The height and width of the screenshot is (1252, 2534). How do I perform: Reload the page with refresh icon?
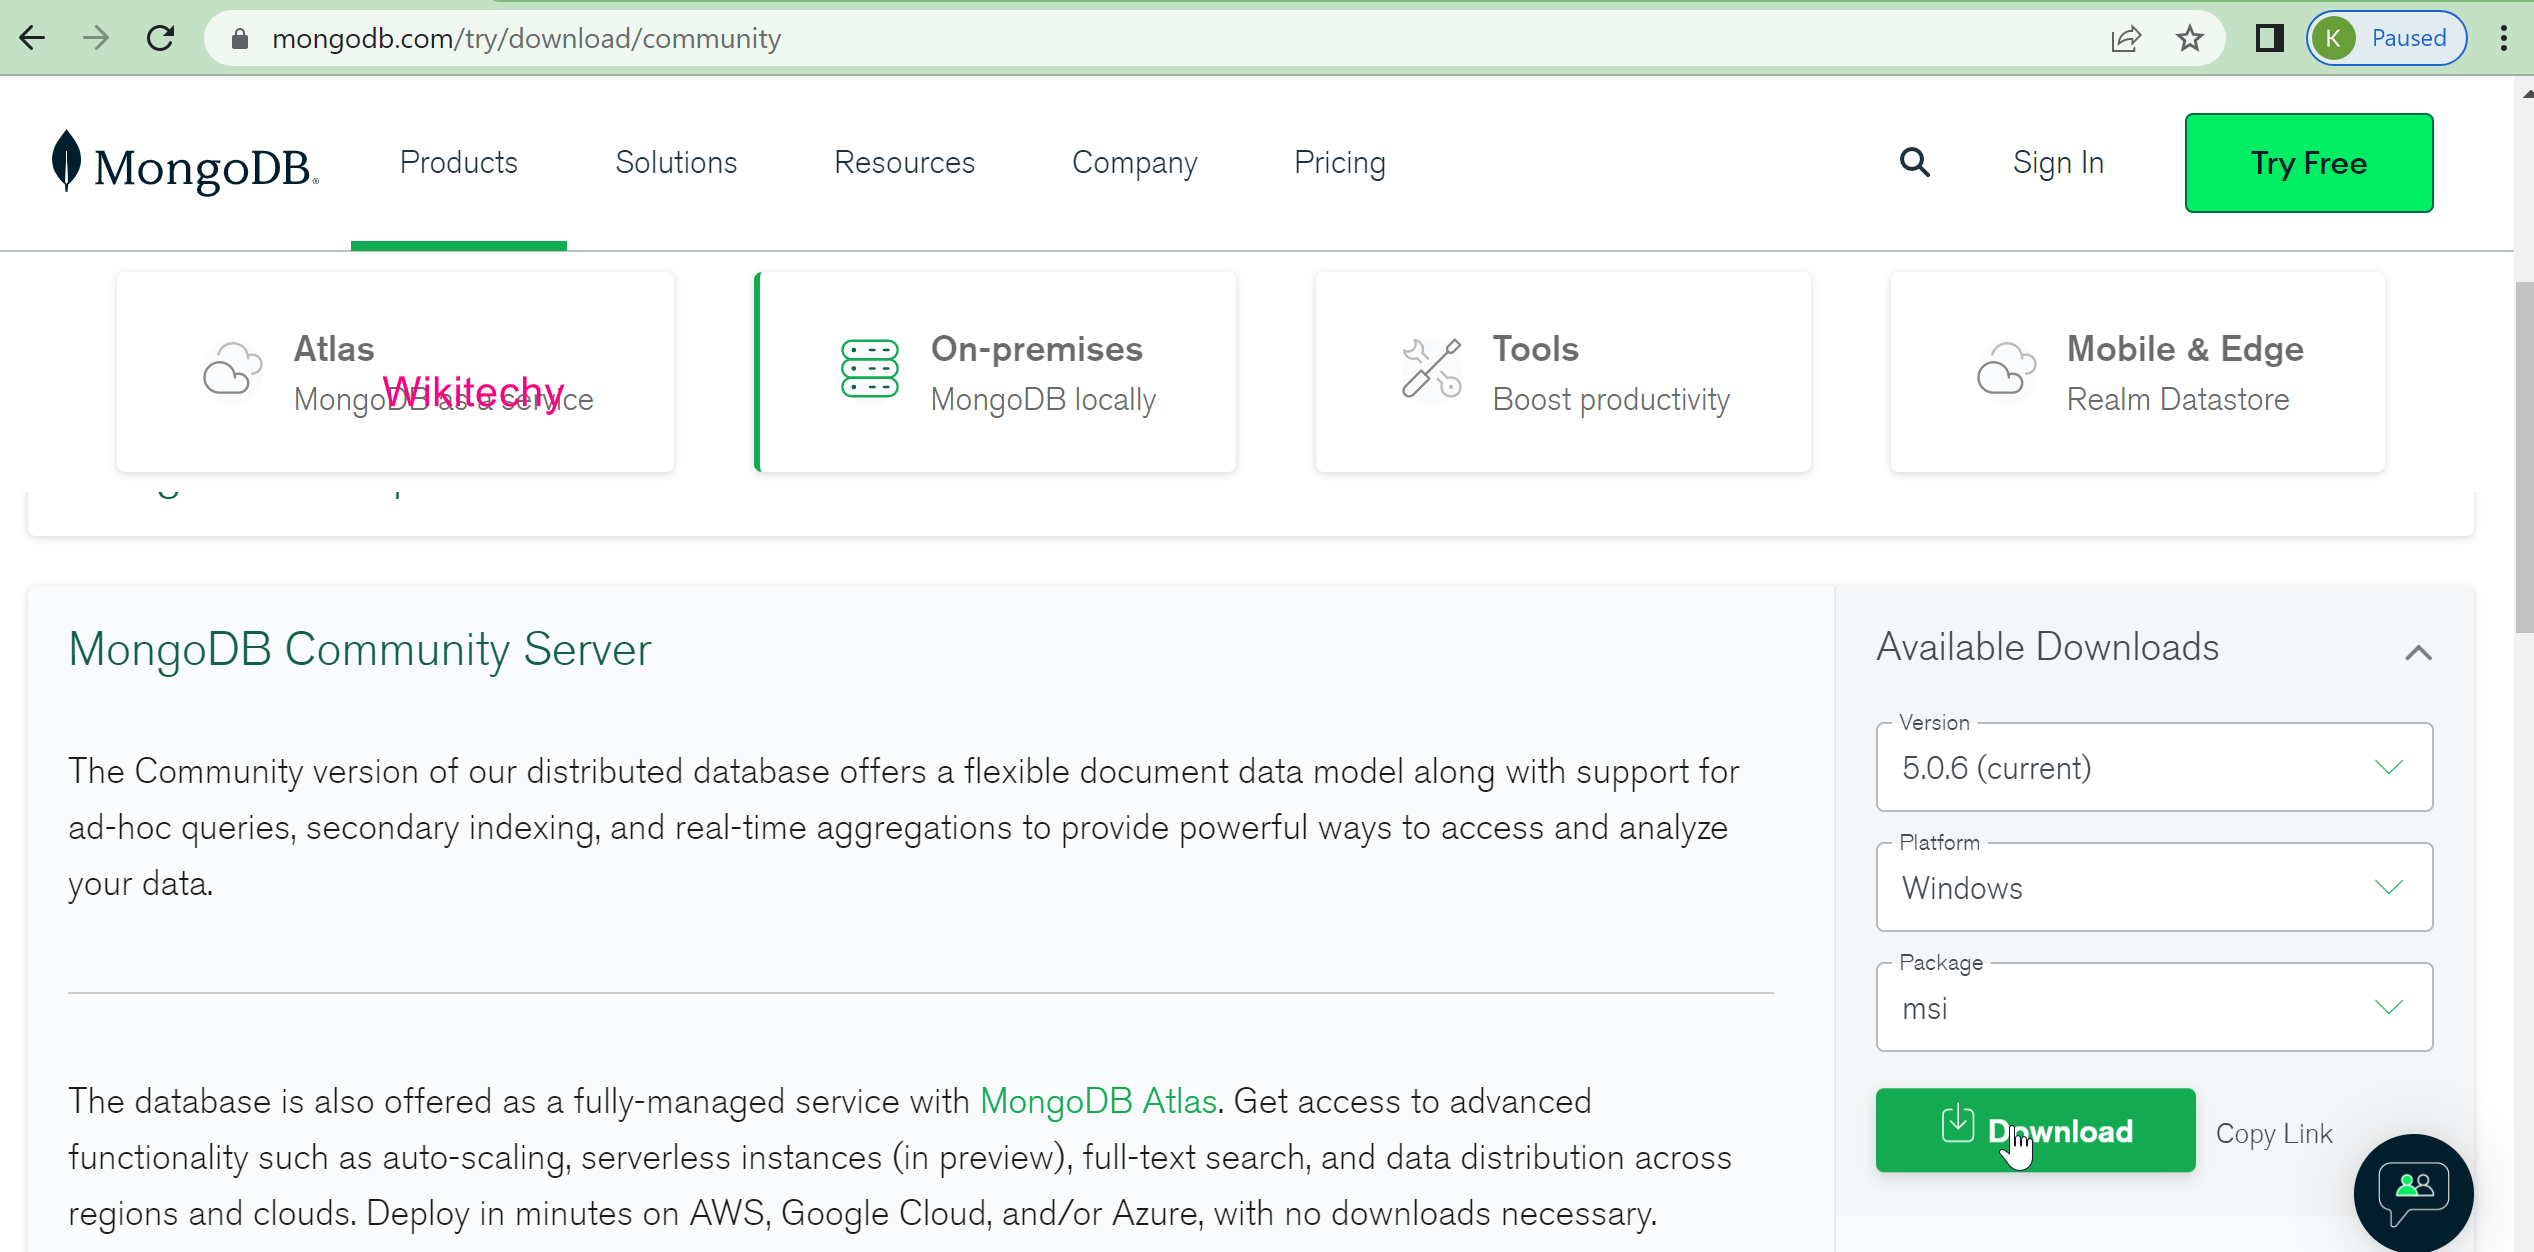[160, 38]
